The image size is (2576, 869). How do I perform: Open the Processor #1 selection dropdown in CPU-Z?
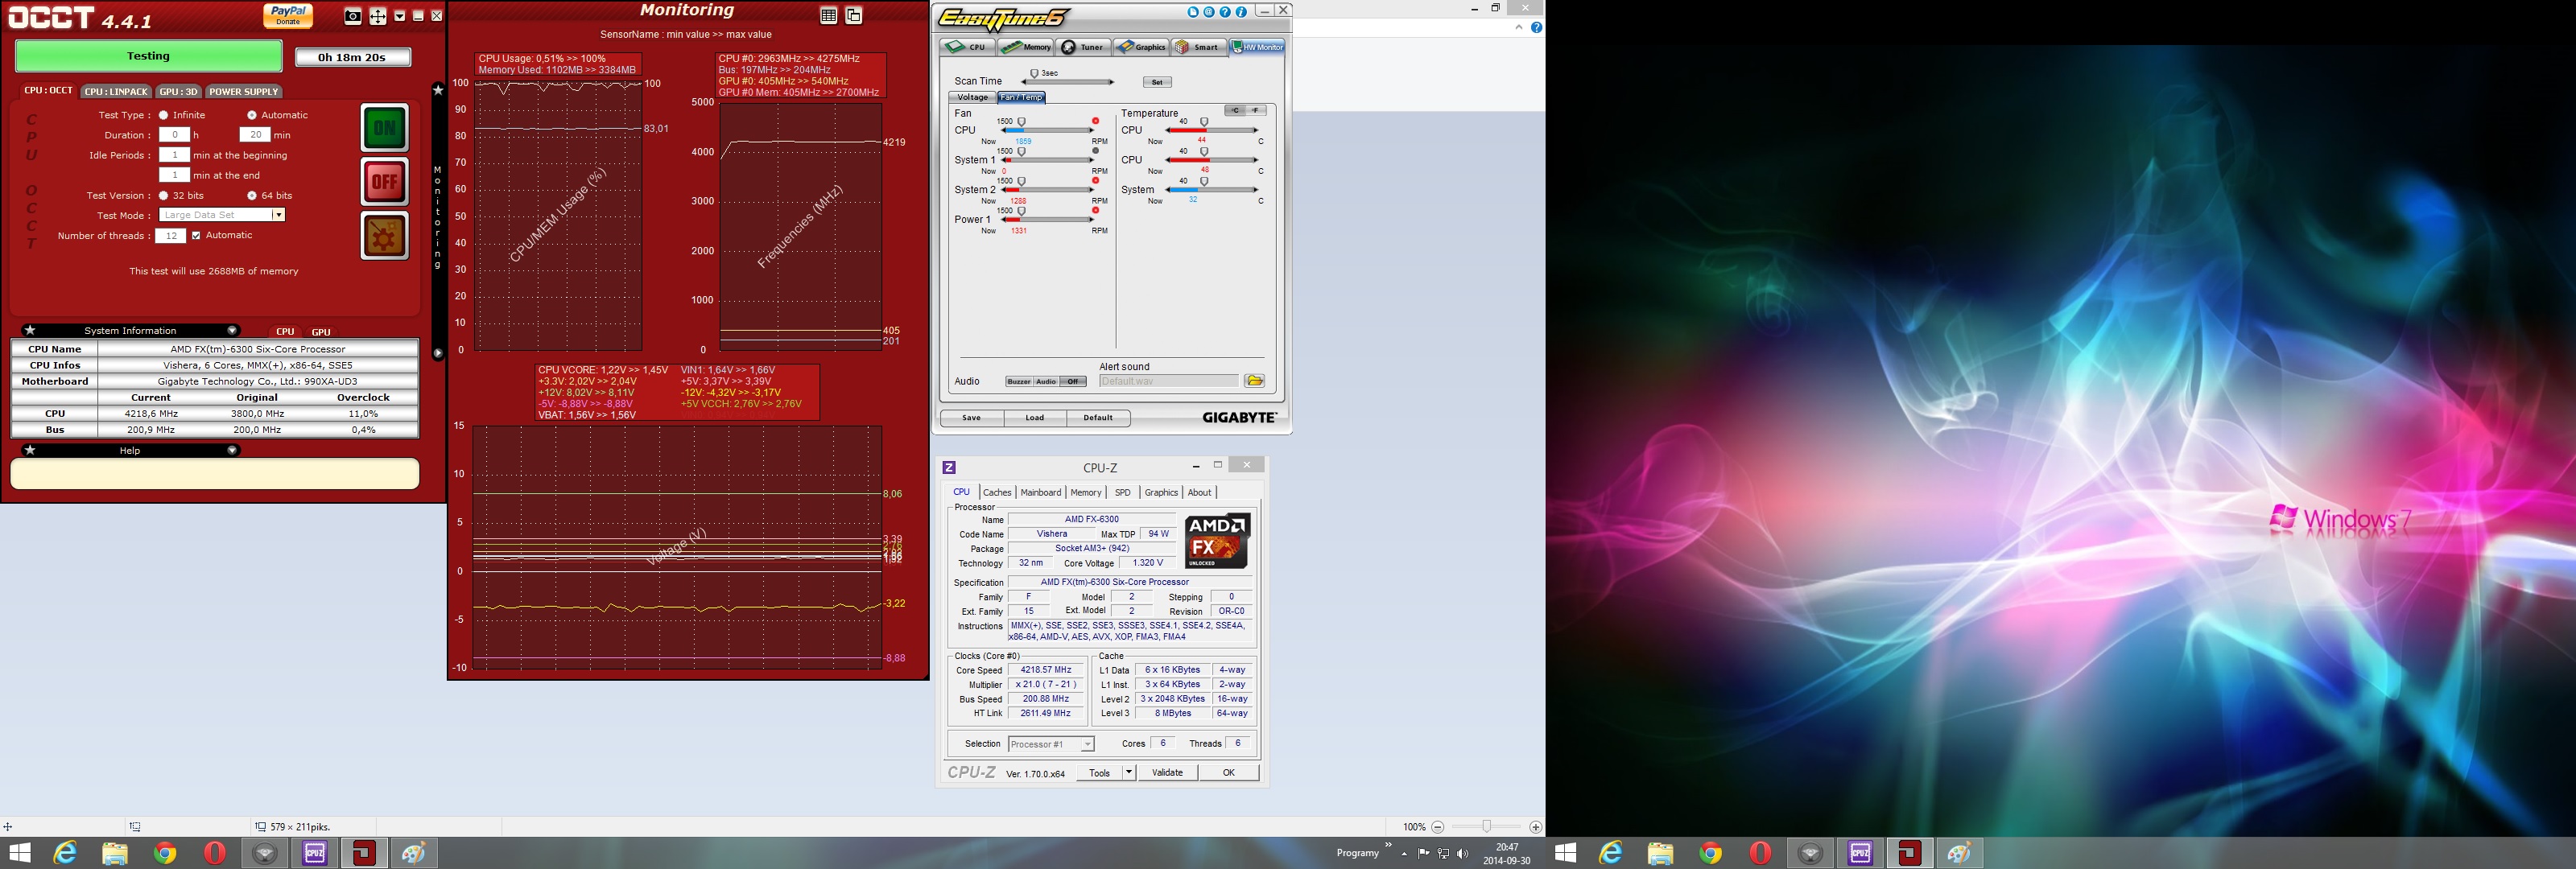click(1088, 744)
